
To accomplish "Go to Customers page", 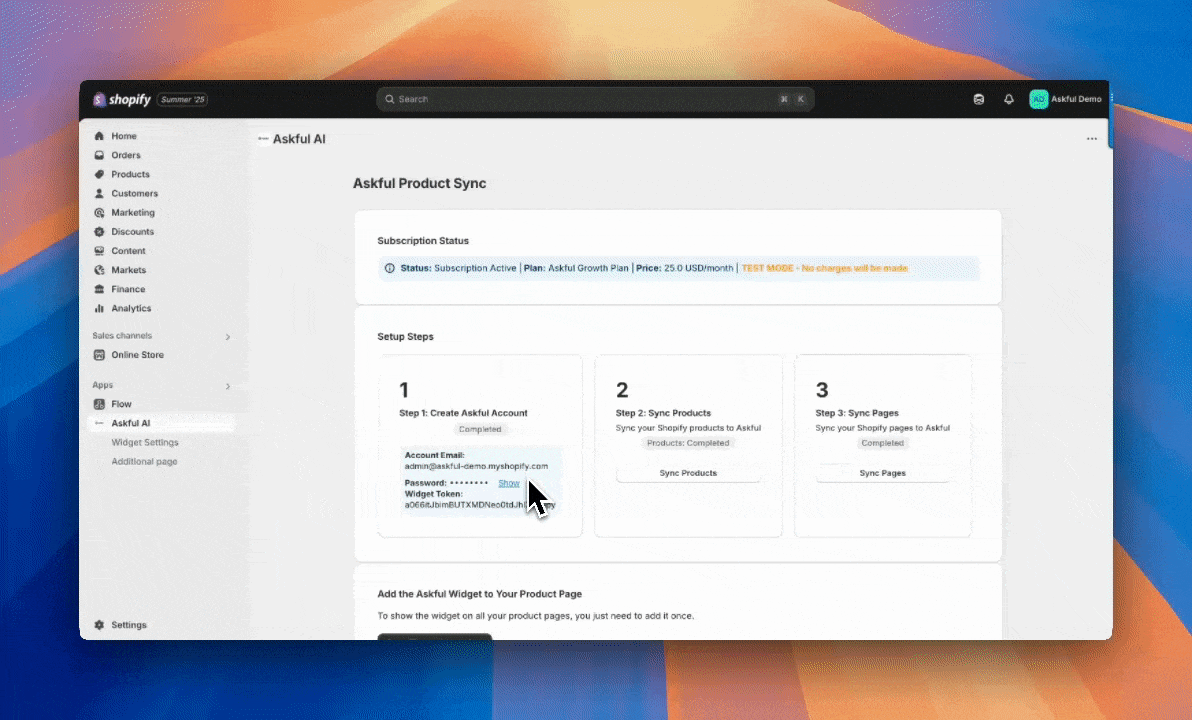I will [135, 193].
